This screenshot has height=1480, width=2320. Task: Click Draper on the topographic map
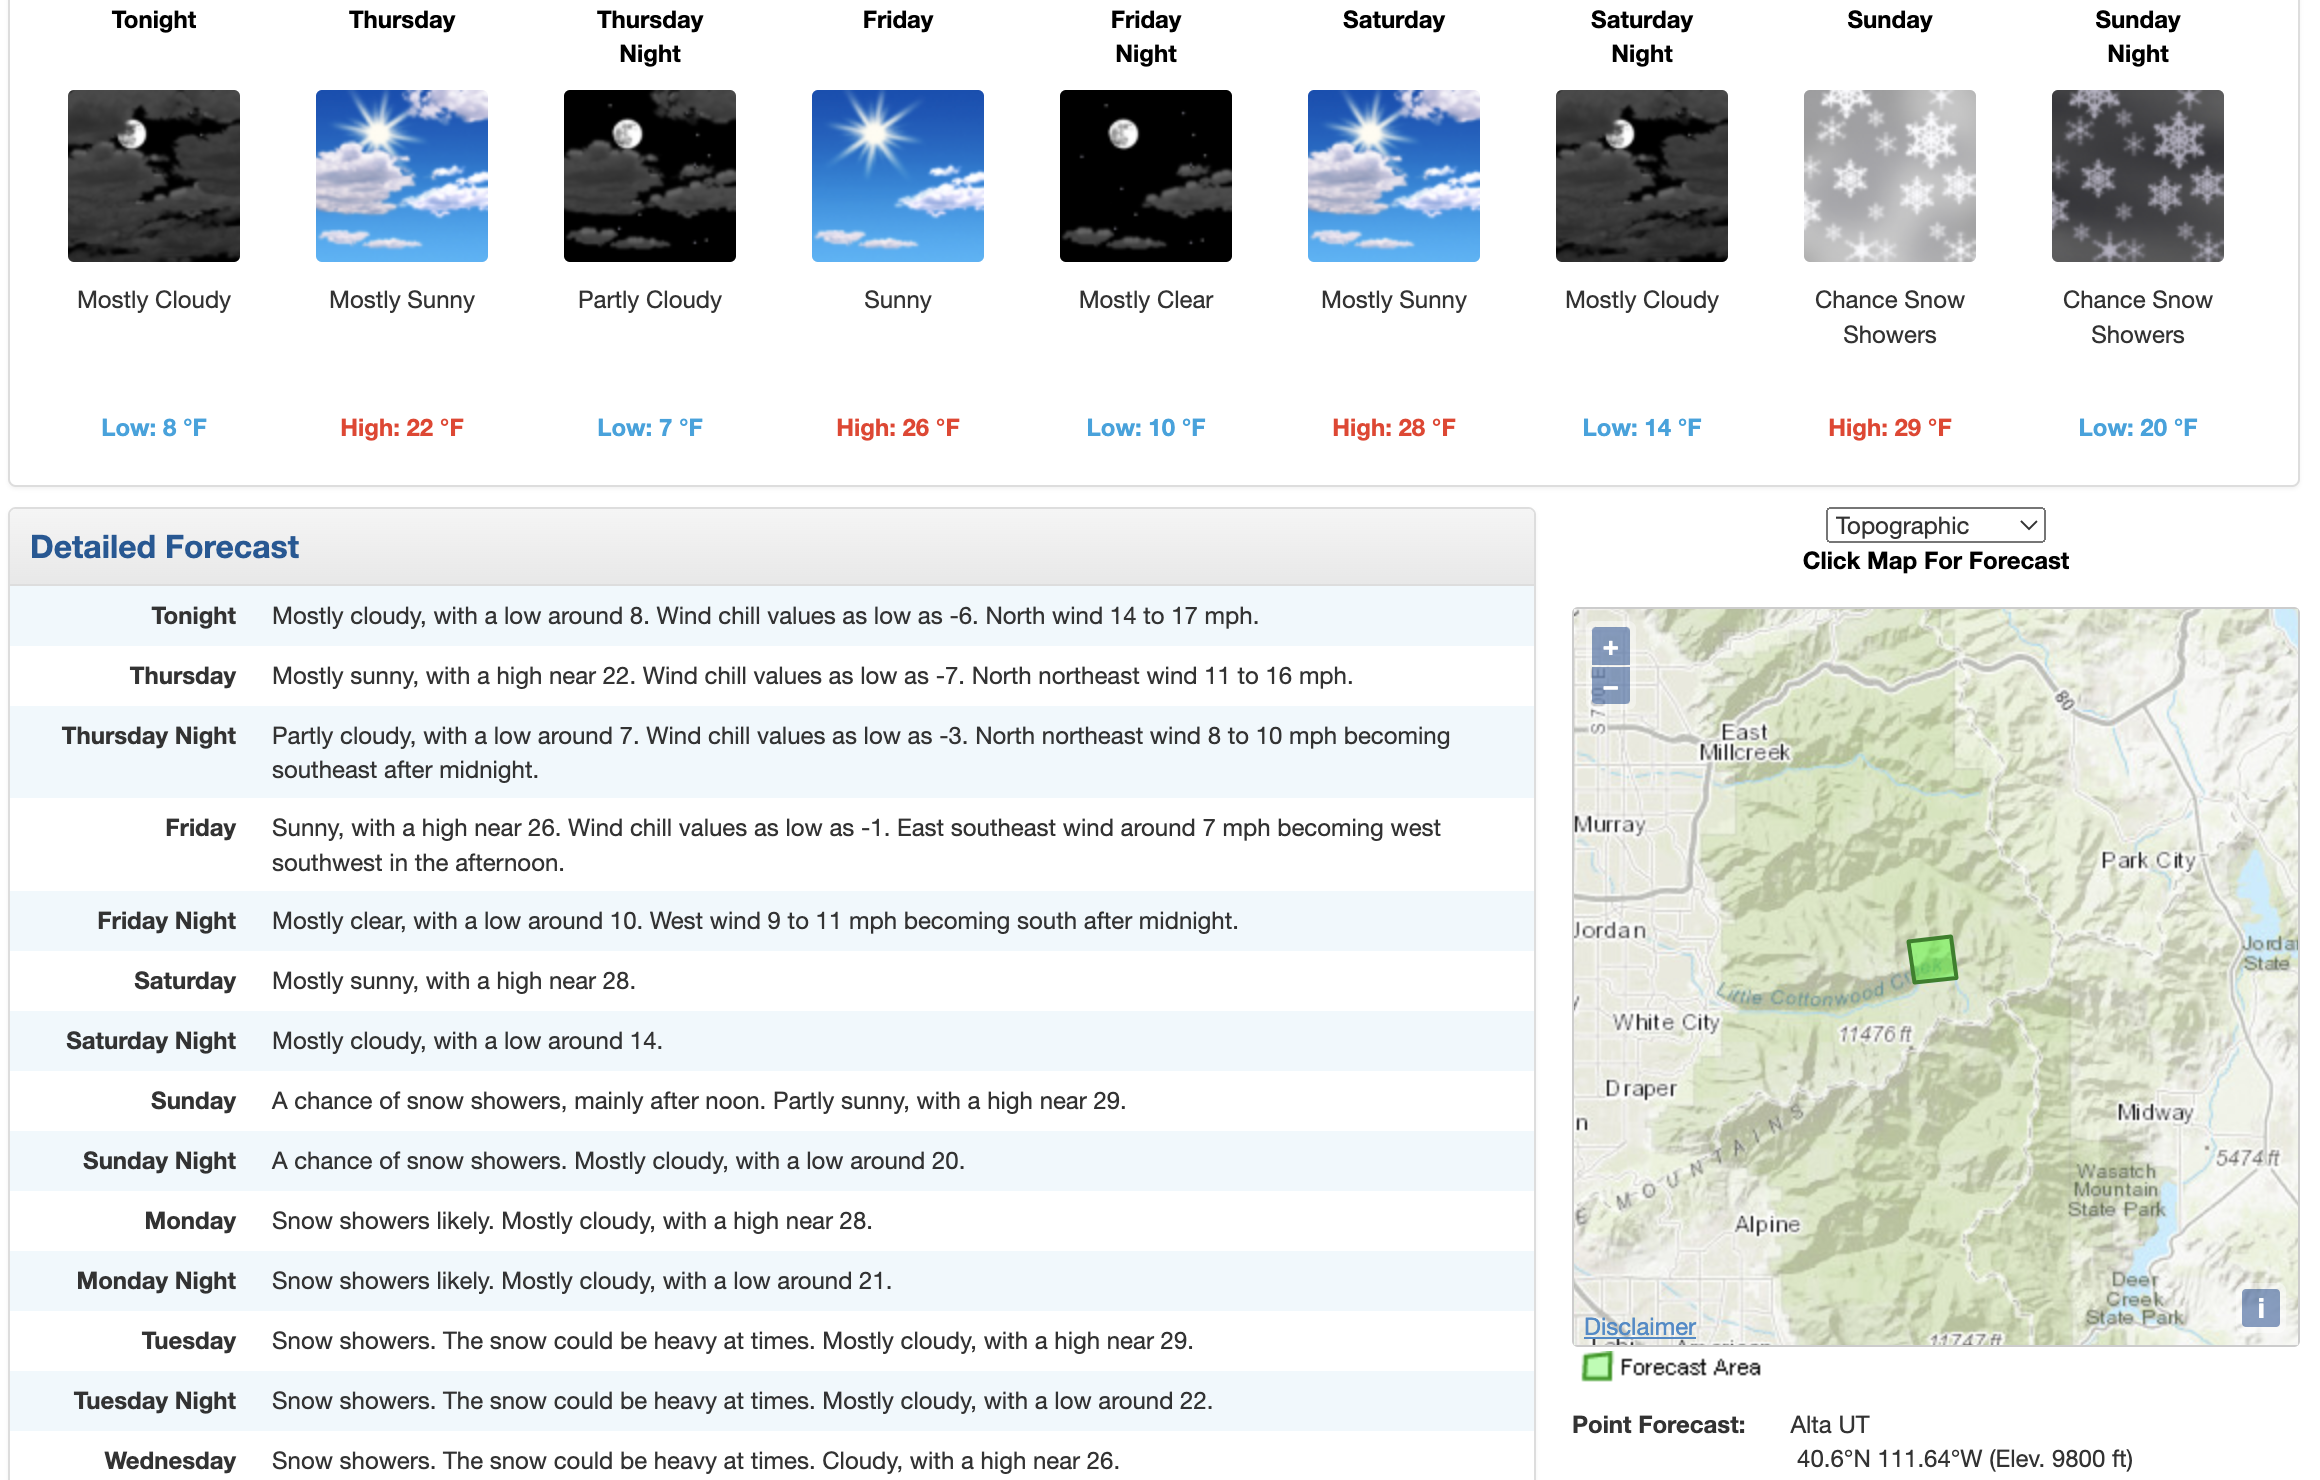pos(1640,1088)
